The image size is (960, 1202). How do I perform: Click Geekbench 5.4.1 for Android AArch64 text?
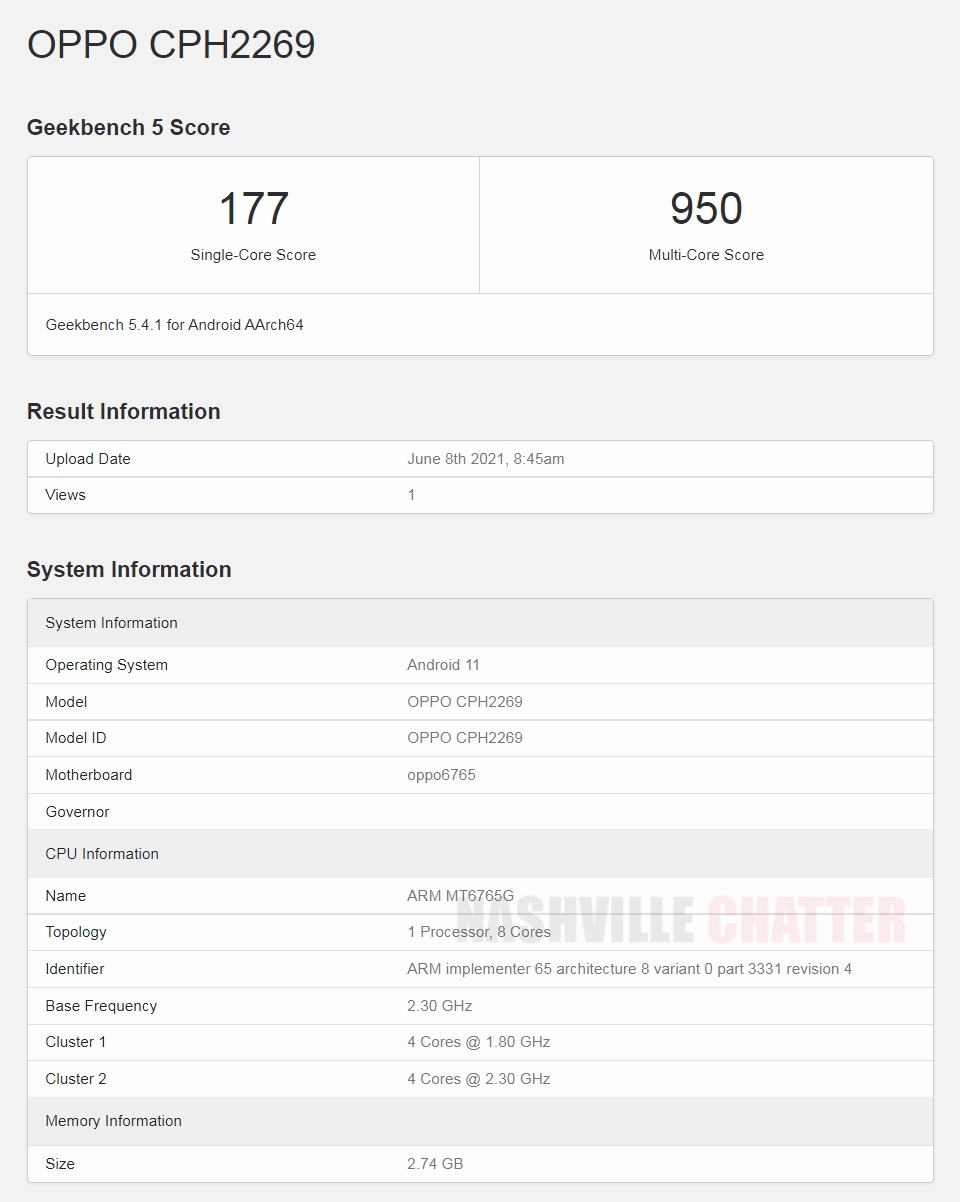[x=175, y=325]
